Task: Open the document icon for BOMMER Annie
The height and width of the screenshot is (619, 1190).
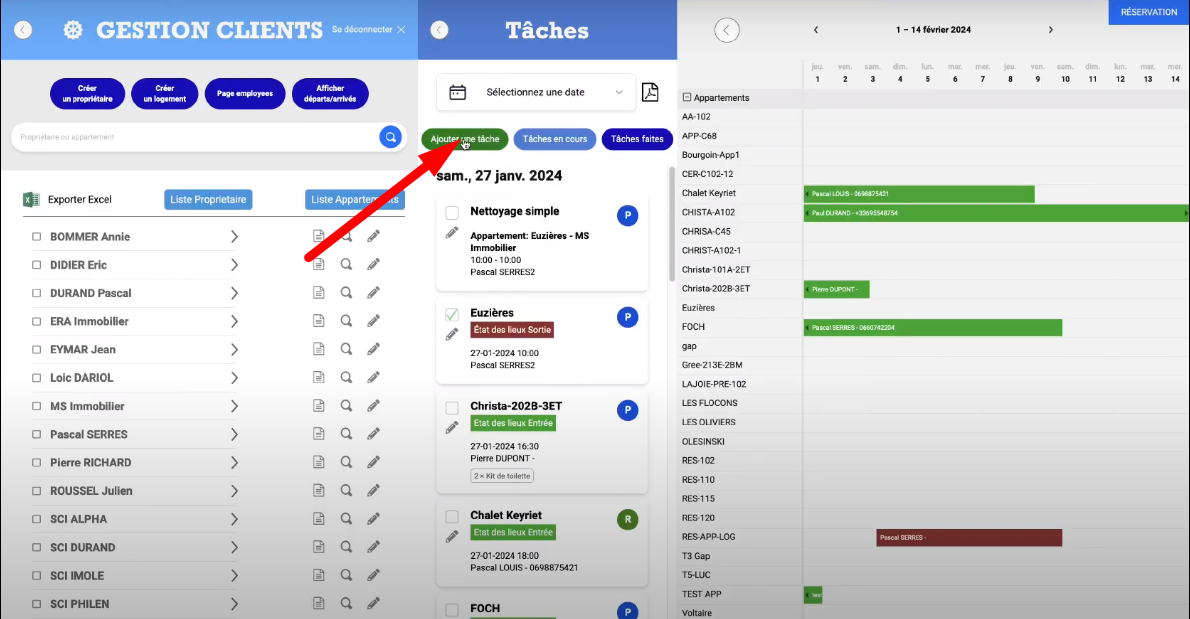Action: (318, 237)
